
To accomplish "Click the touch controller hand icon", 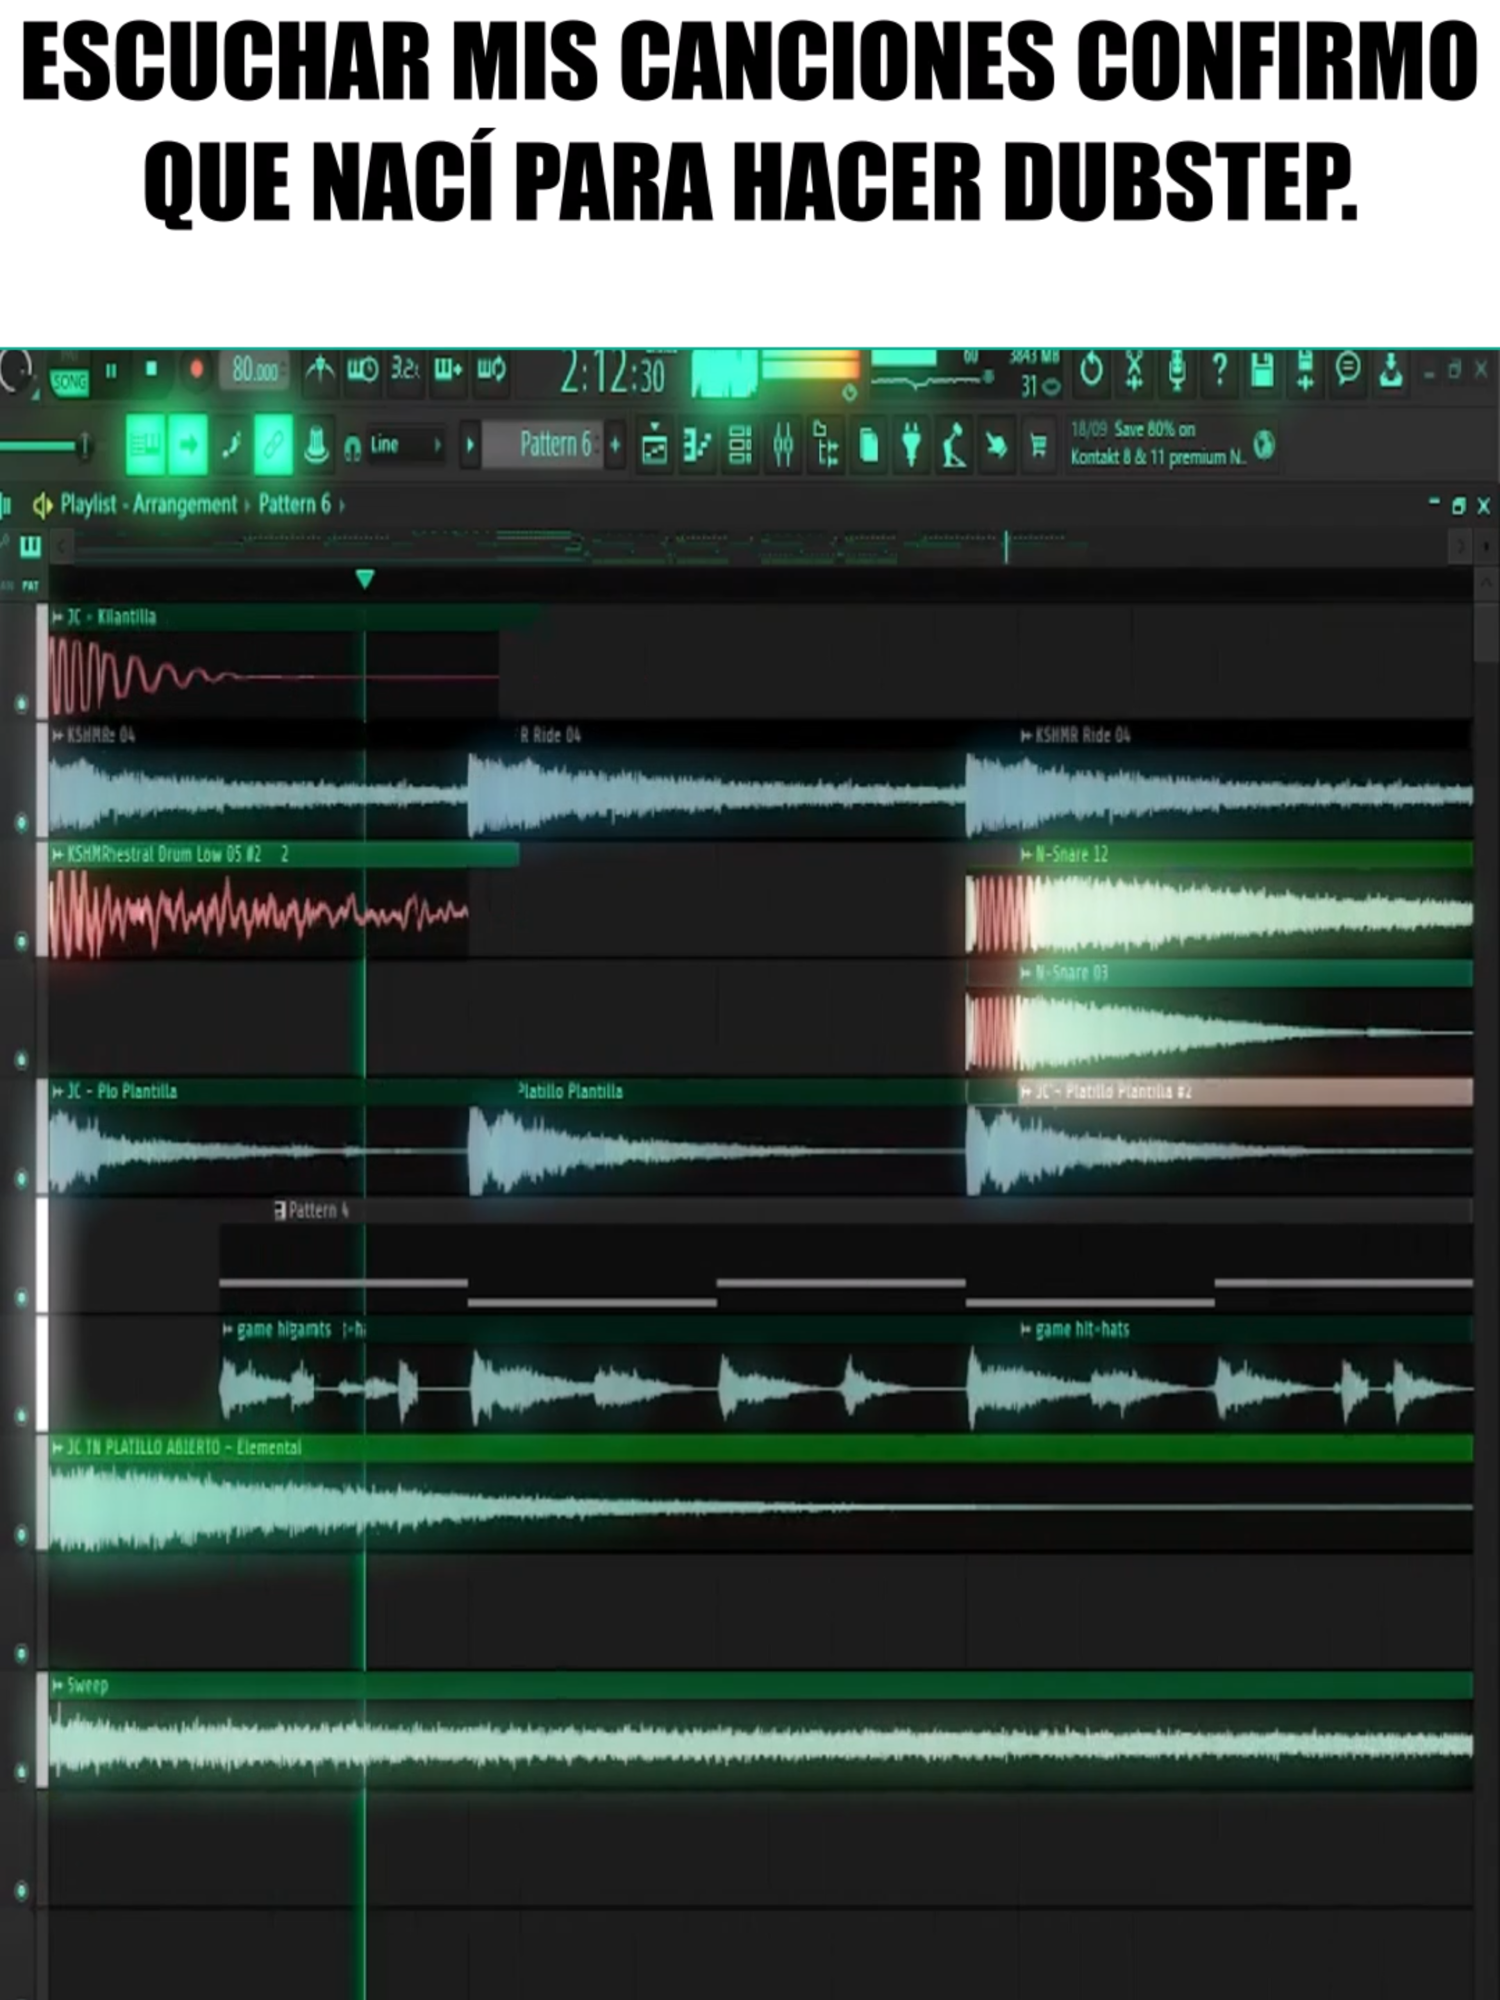I will (x=996, y=444).
